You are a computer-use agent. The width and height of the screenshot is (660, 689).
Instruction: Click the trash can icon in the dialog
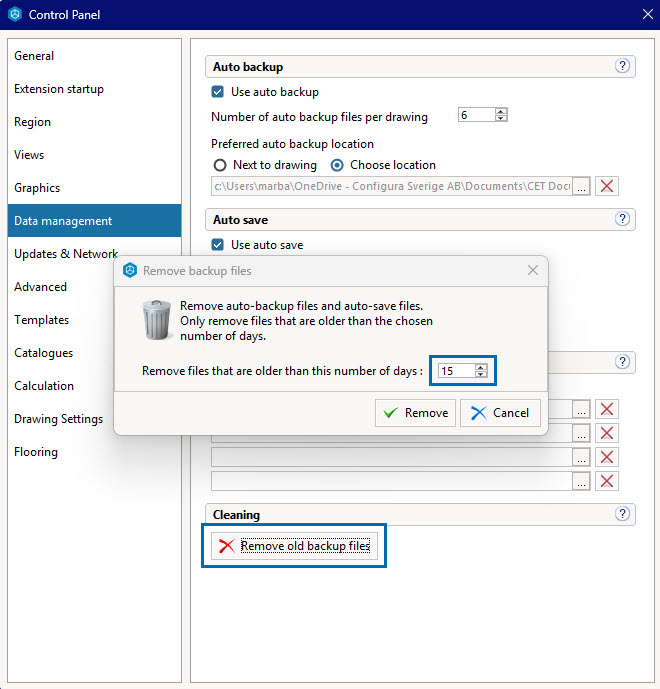click(x=156, y=320)
